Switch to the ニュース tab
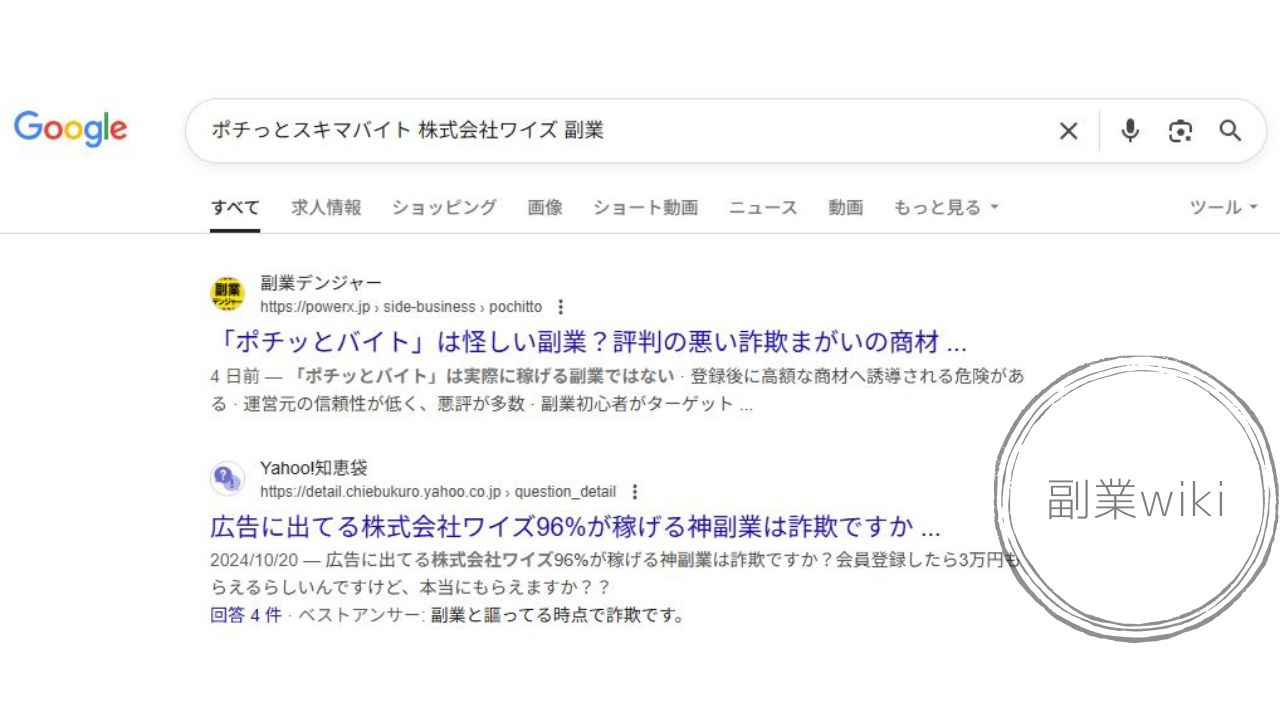Screen dimensions: 1280x720 (763, 208)
